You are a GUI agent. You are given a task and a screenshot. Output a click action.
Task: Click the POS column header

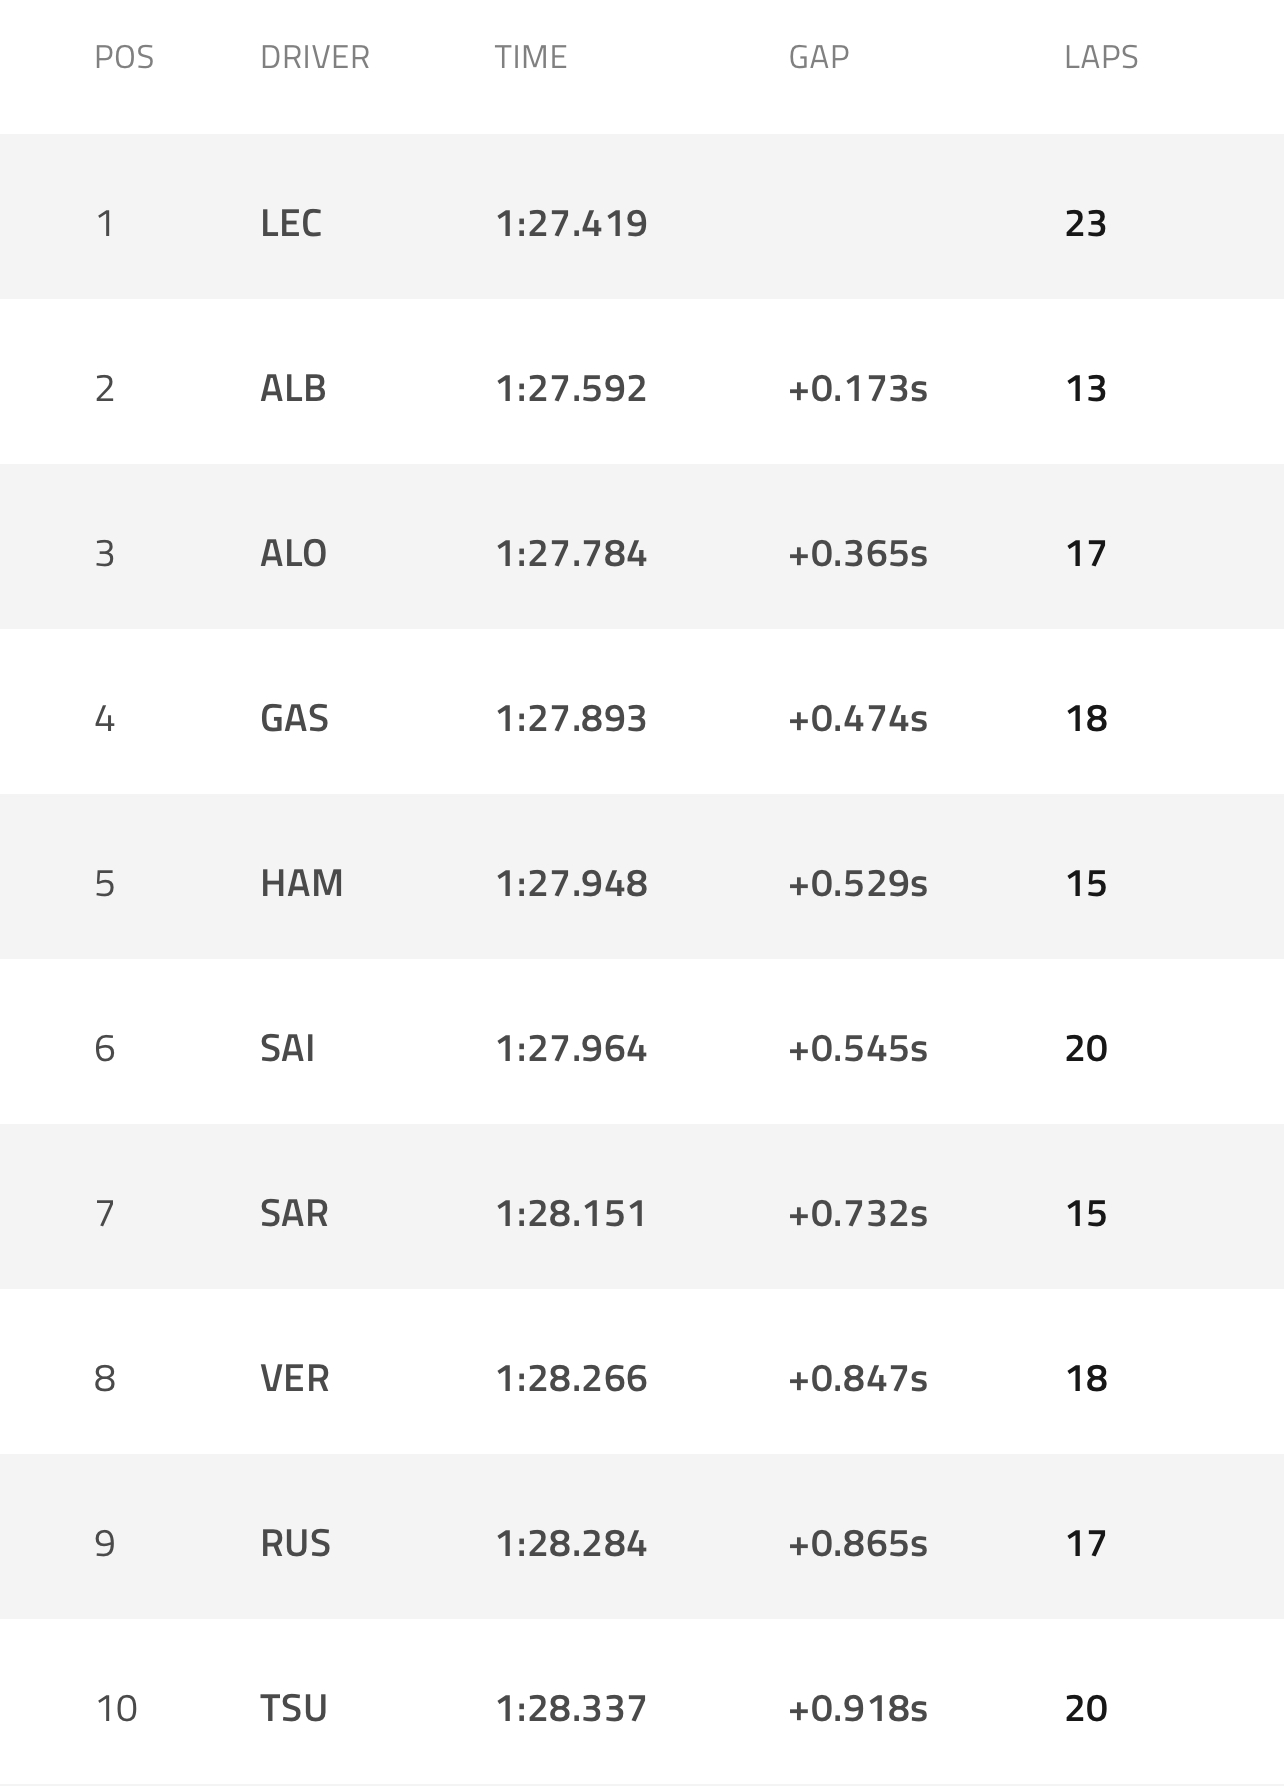tap(124, 57)
